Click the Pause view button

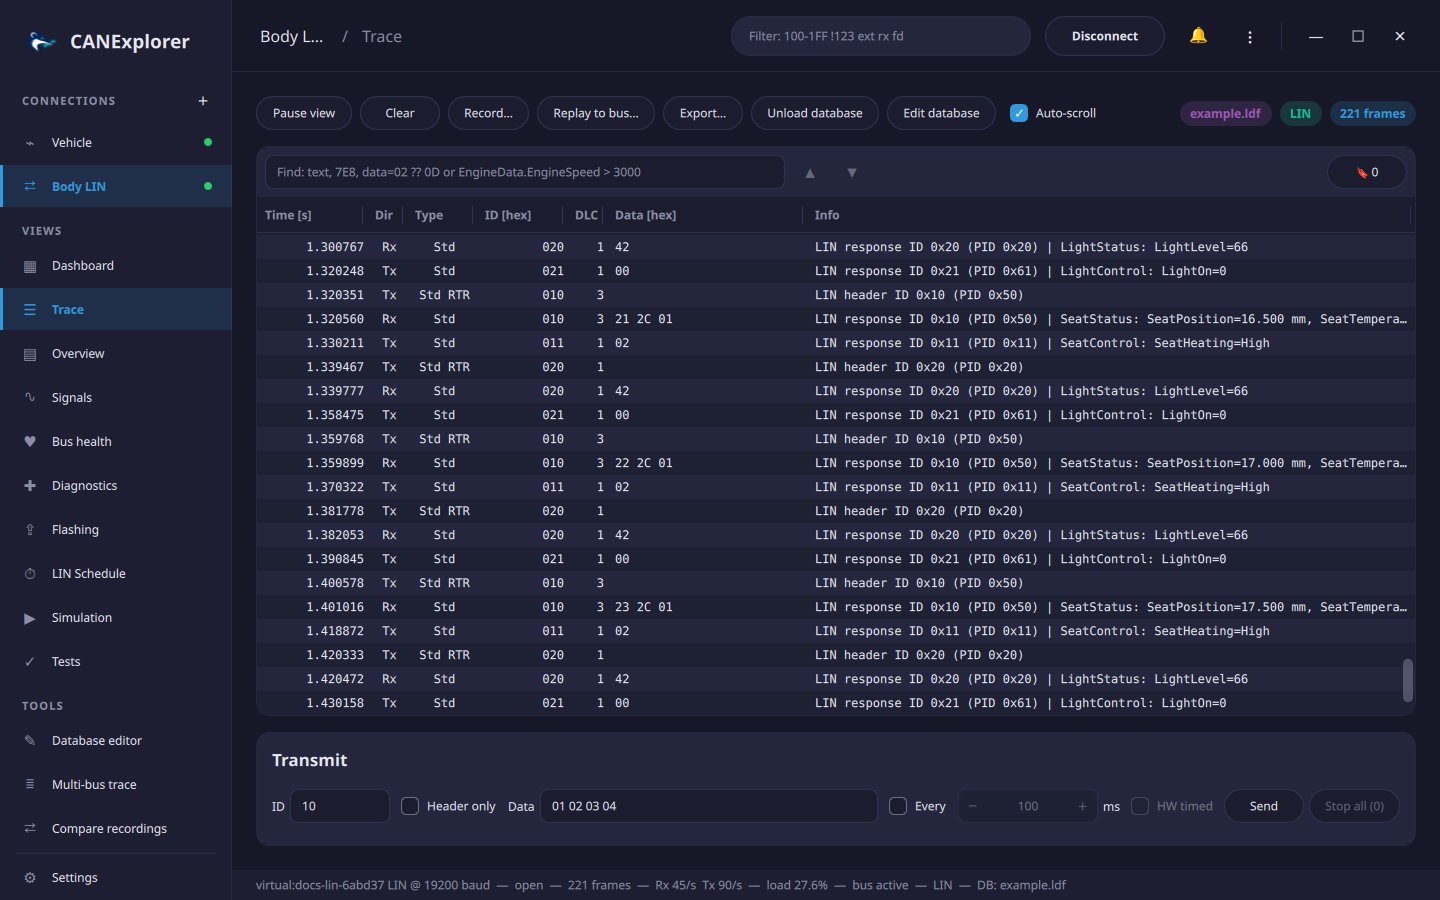click(304, 113)
